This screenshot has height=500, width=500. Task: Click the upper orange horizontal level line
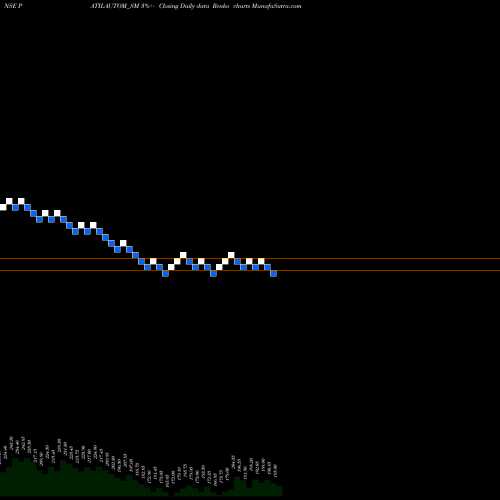pyautogui.click(x=250, y=258)
